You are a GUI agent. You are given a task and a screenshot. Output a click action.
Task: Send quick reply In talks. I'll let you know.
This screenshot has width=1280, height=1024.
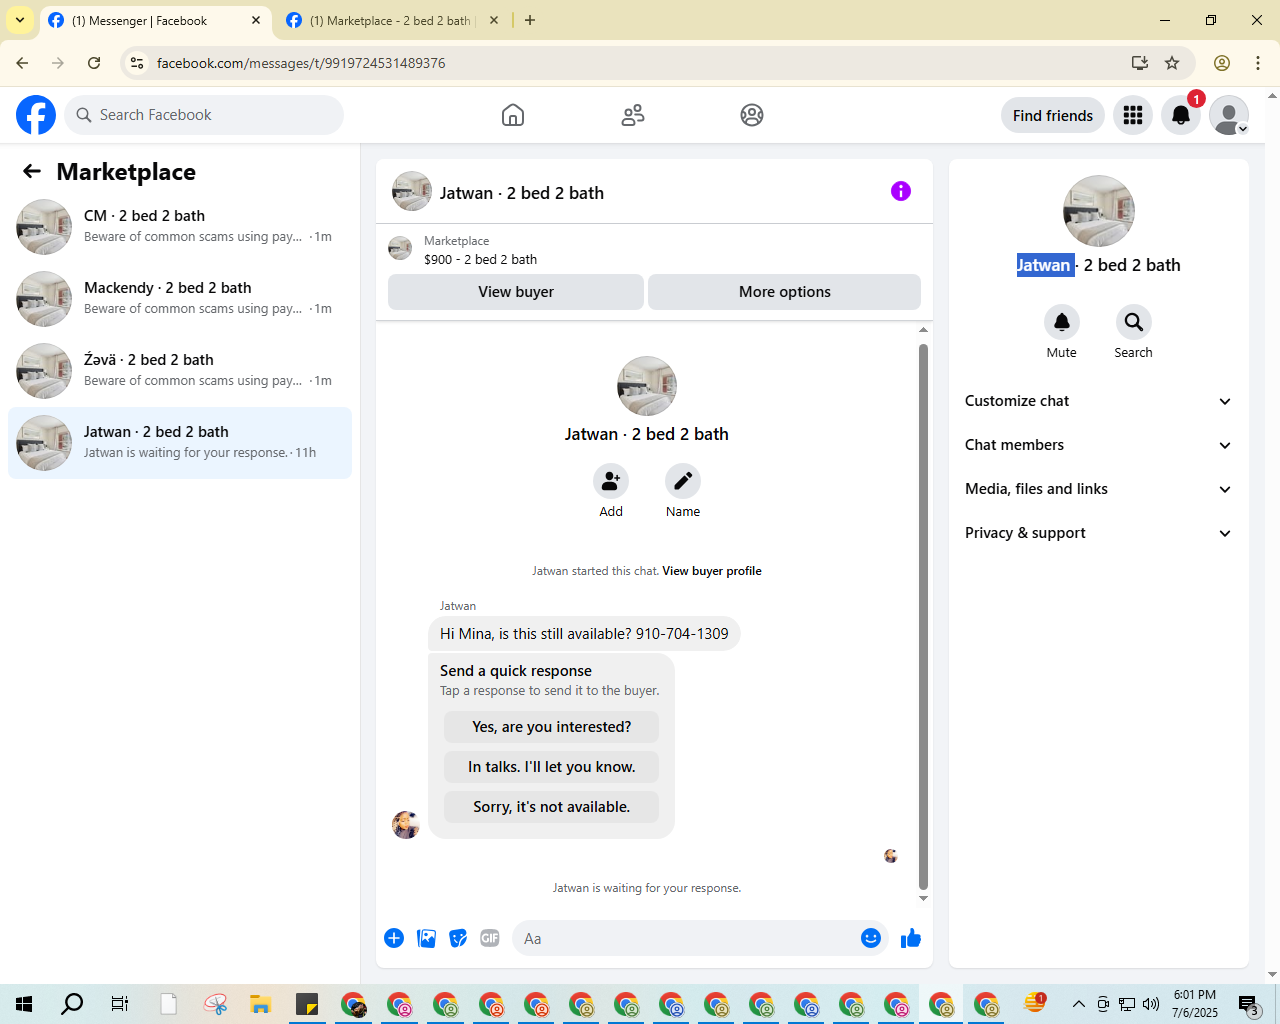552,767
